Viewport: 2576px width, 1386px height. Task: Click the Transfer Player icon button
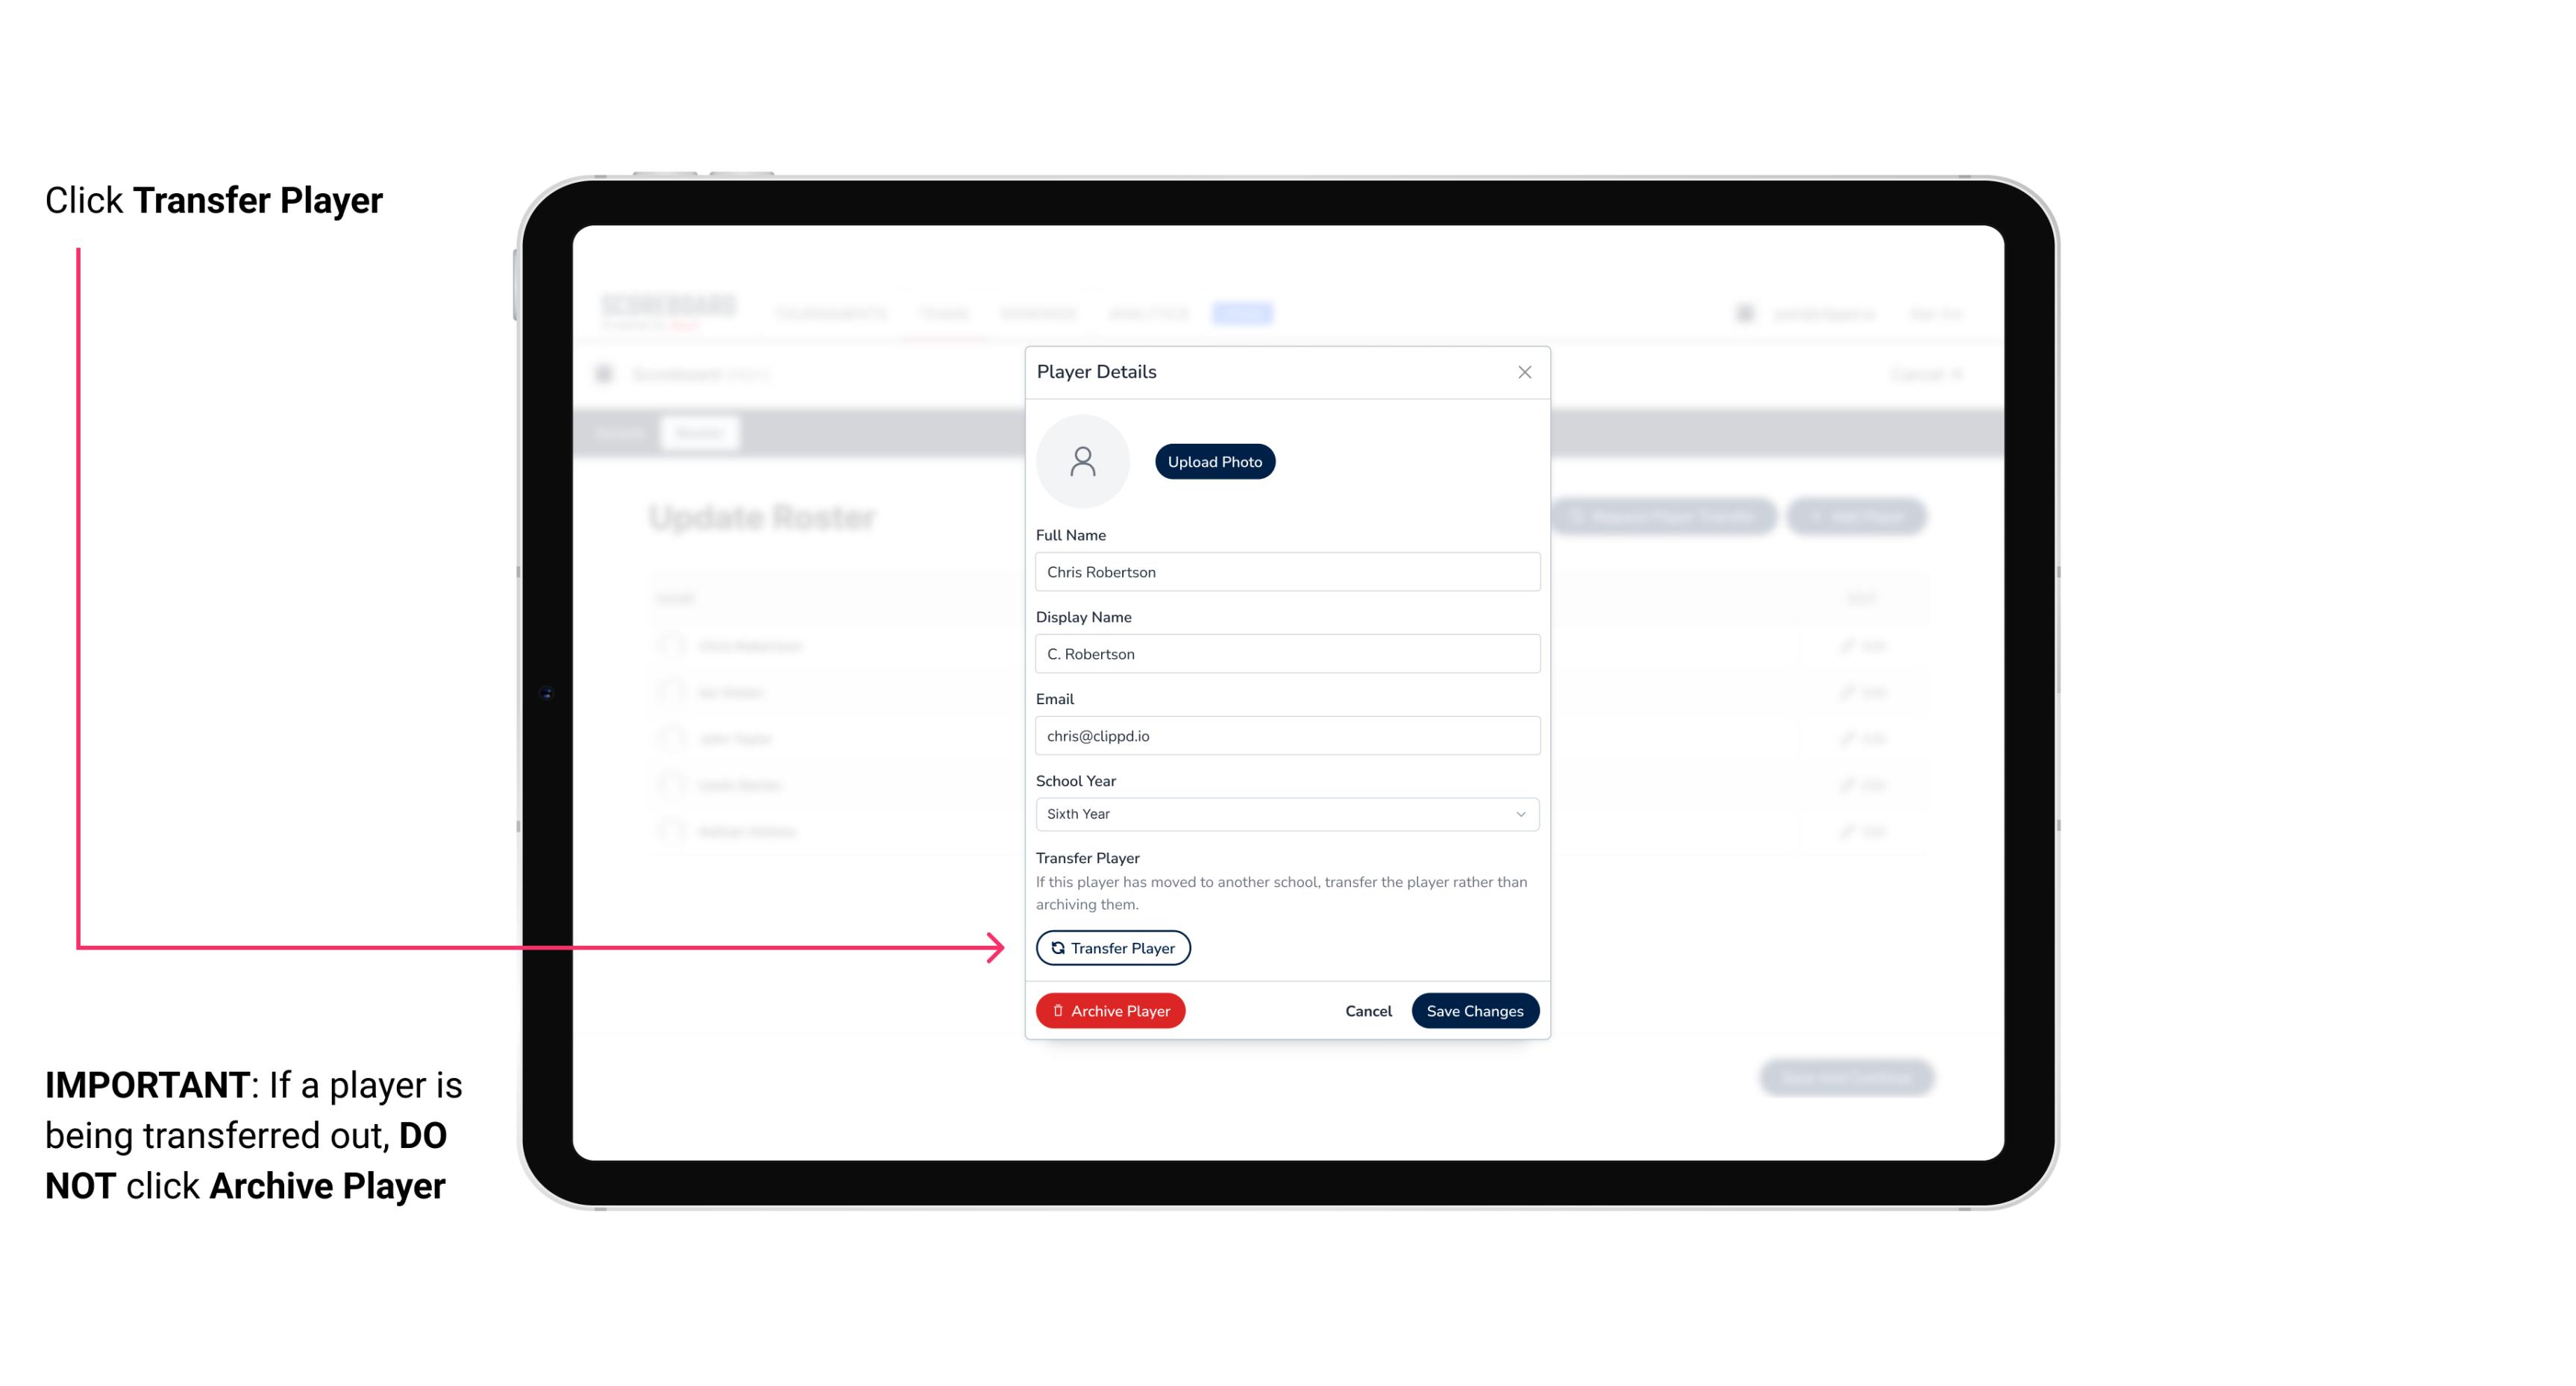click(x=1112, y=947)
